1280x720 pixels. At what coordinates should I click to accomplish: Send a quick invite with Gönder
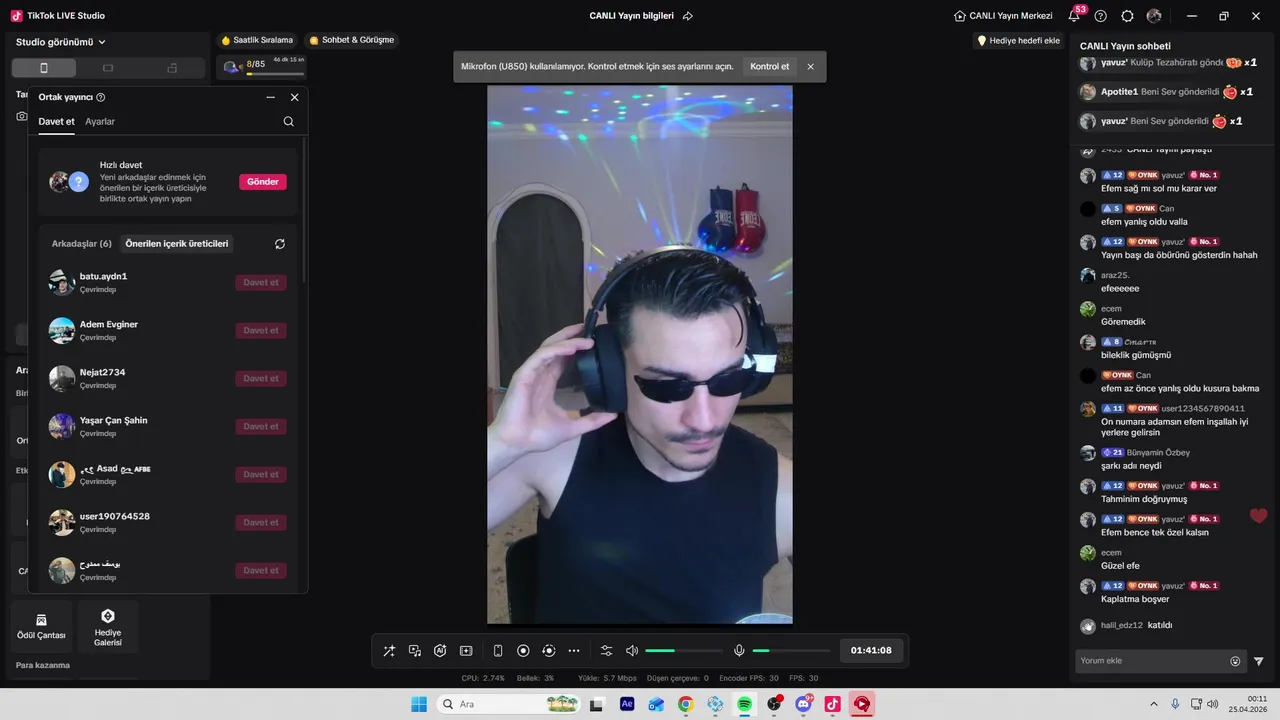[263, 182]
